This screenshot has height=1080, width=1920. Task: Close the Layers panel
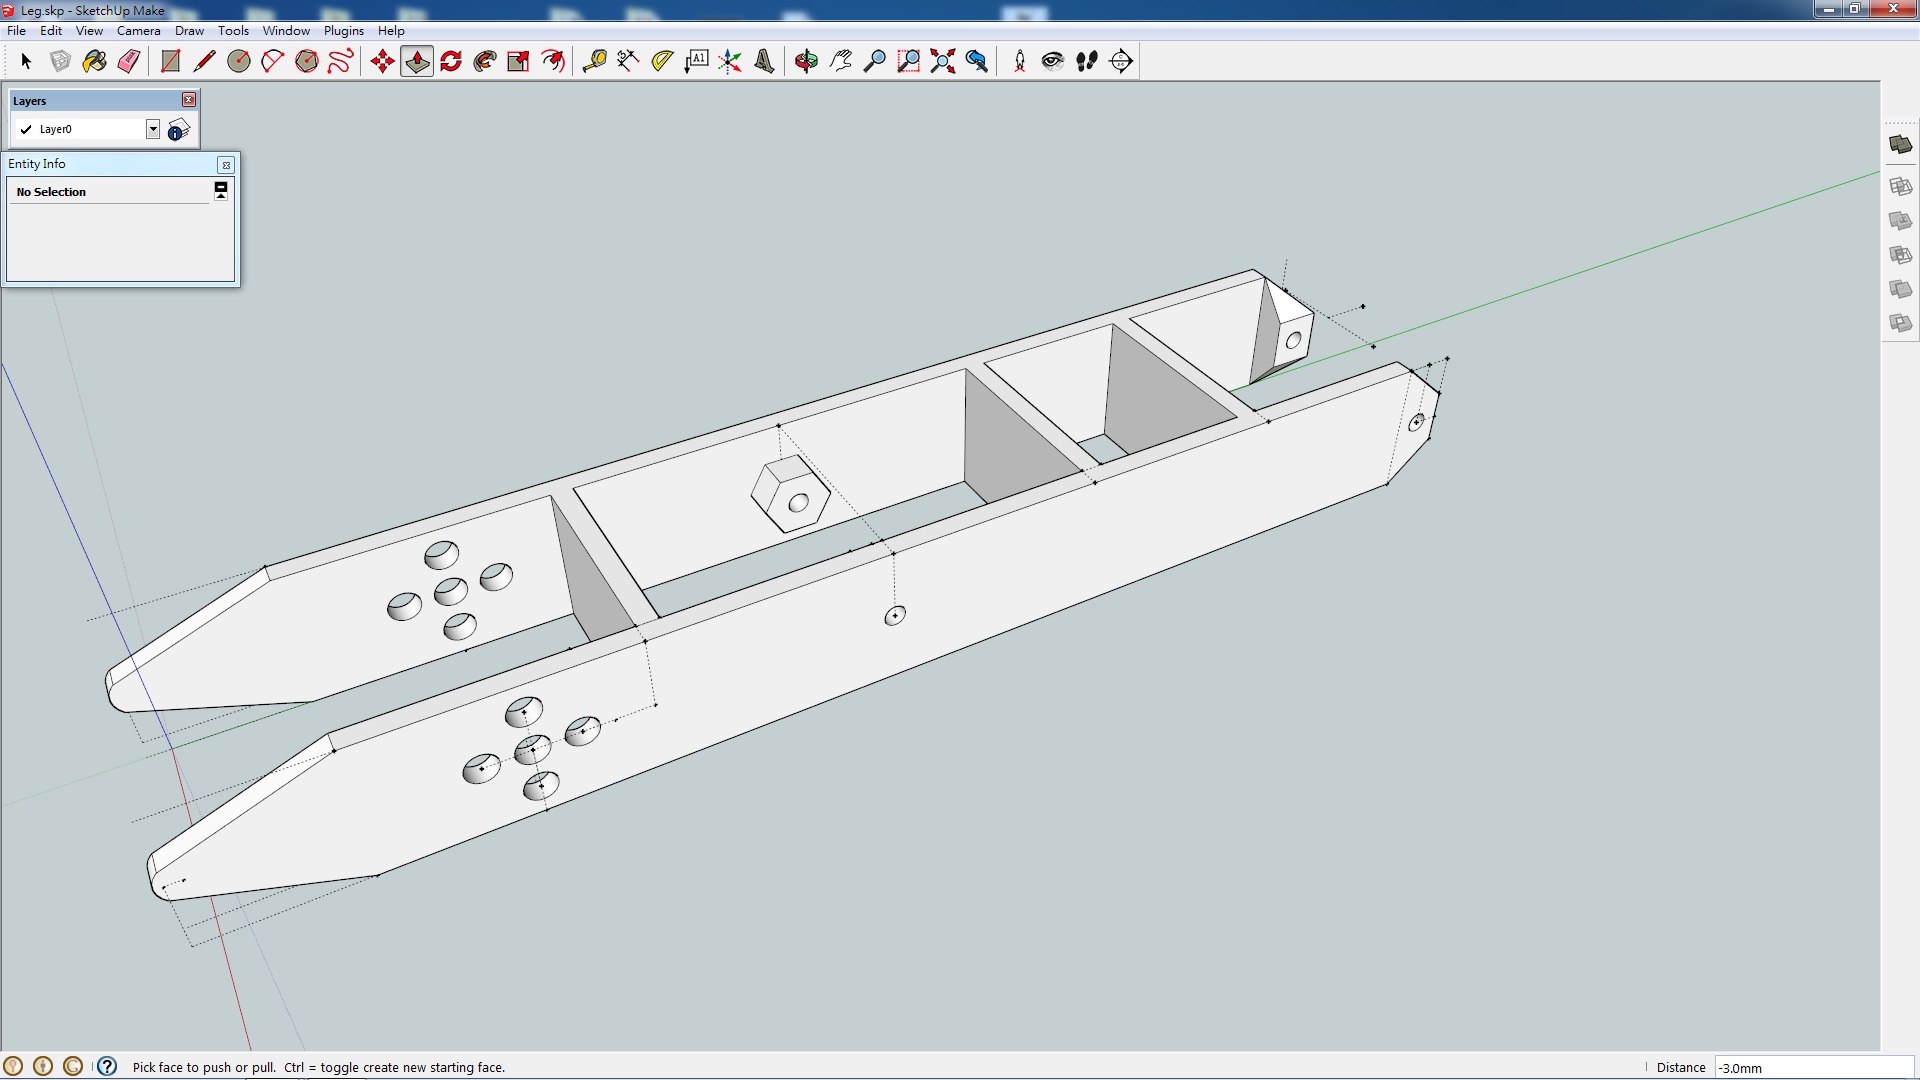189,100
